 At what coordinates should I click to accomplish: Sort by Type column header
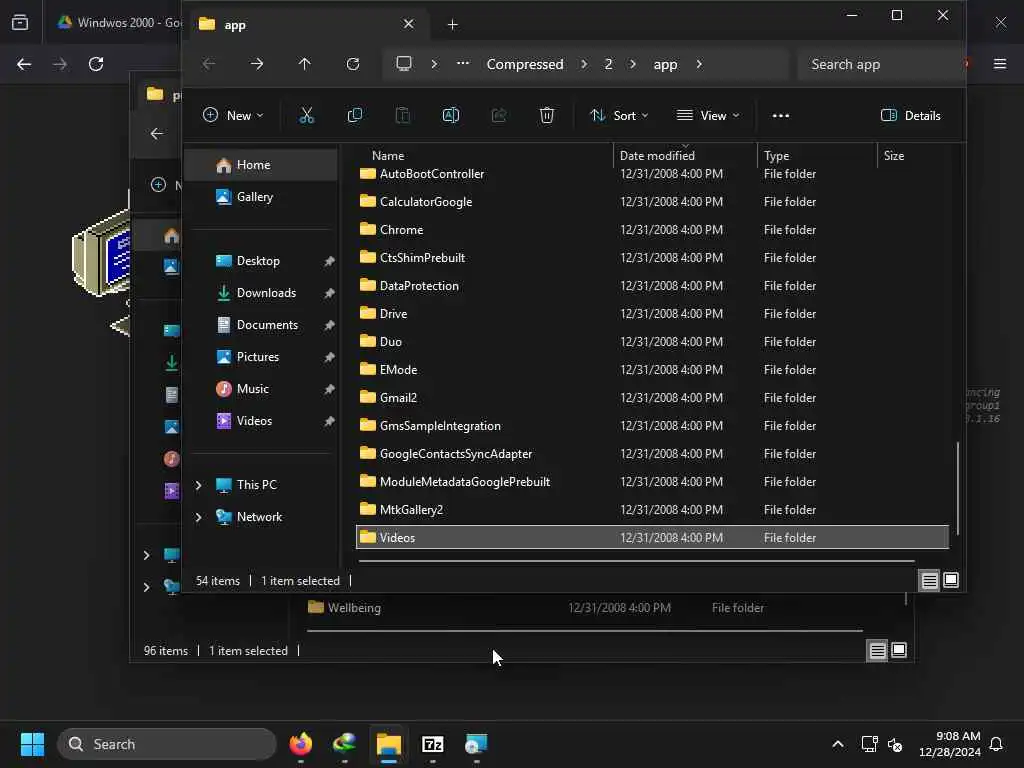[776, 155]
